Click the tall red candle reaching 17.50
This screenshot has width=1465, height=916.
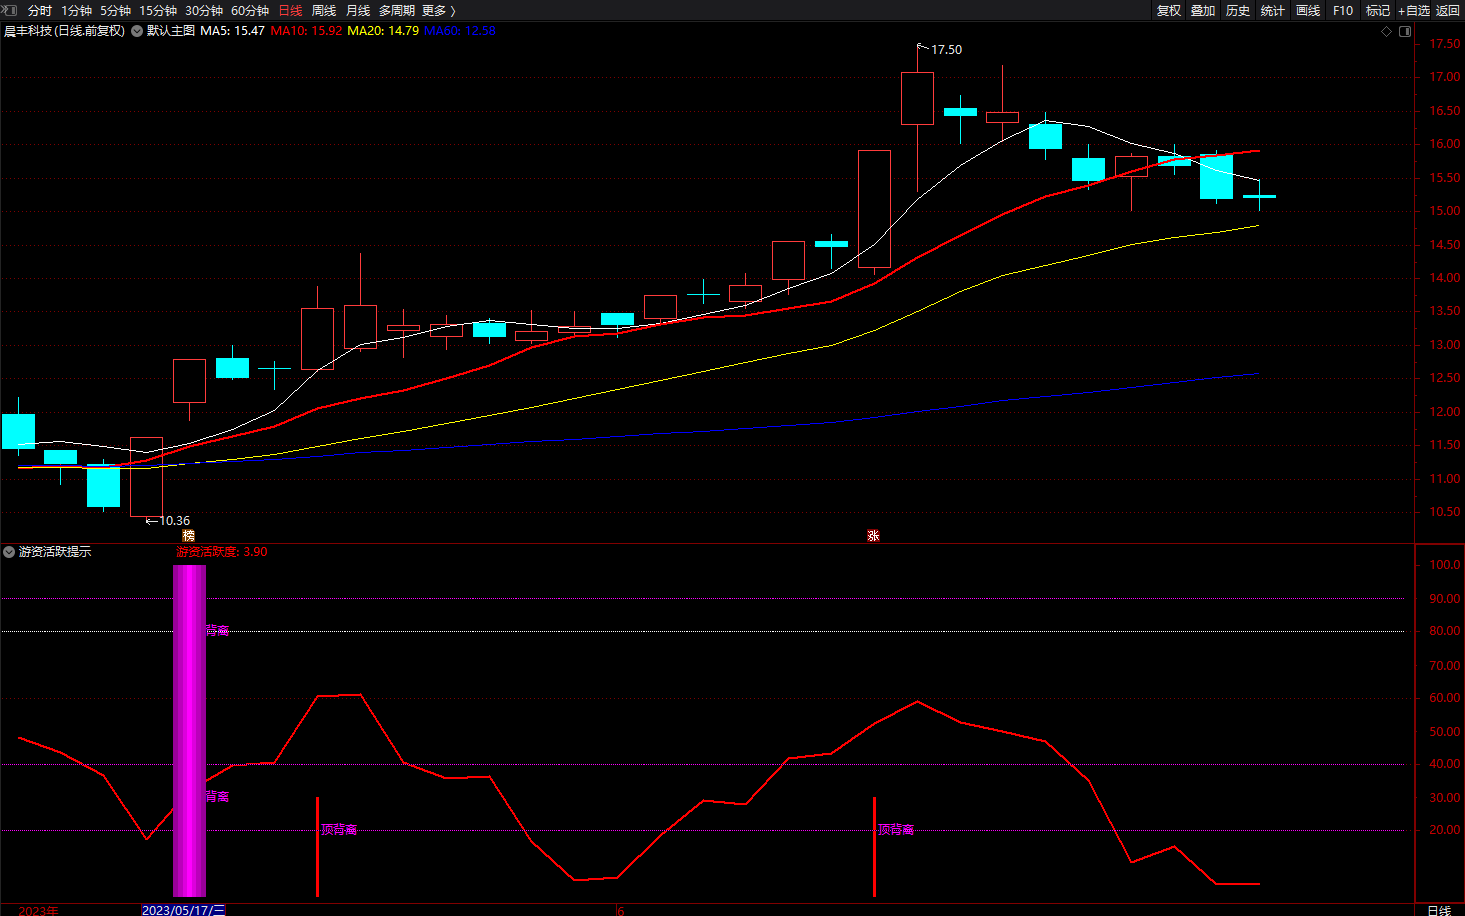click(x=917, y=98)
